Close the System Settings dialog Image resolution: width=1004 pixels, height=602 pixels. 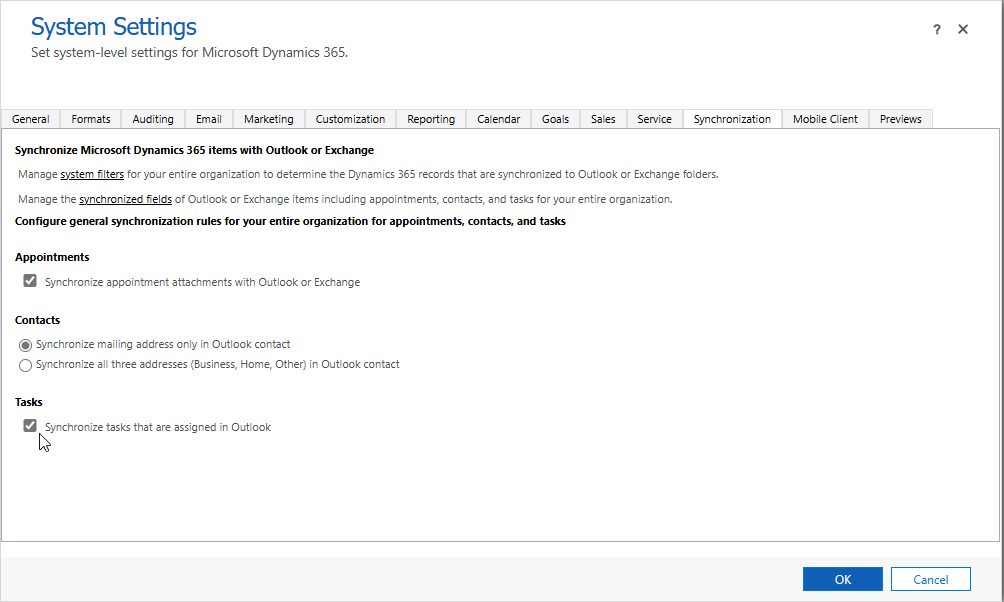[962, 29]
